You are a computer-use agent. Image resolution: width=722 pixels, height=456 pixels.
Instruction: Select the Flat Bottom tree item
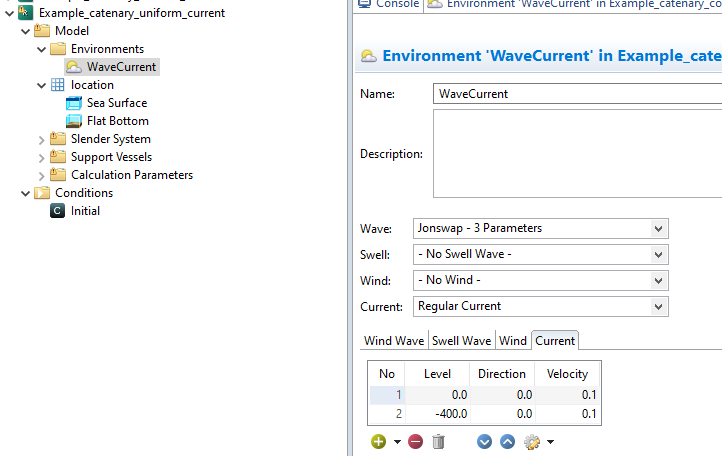(117, 121)
